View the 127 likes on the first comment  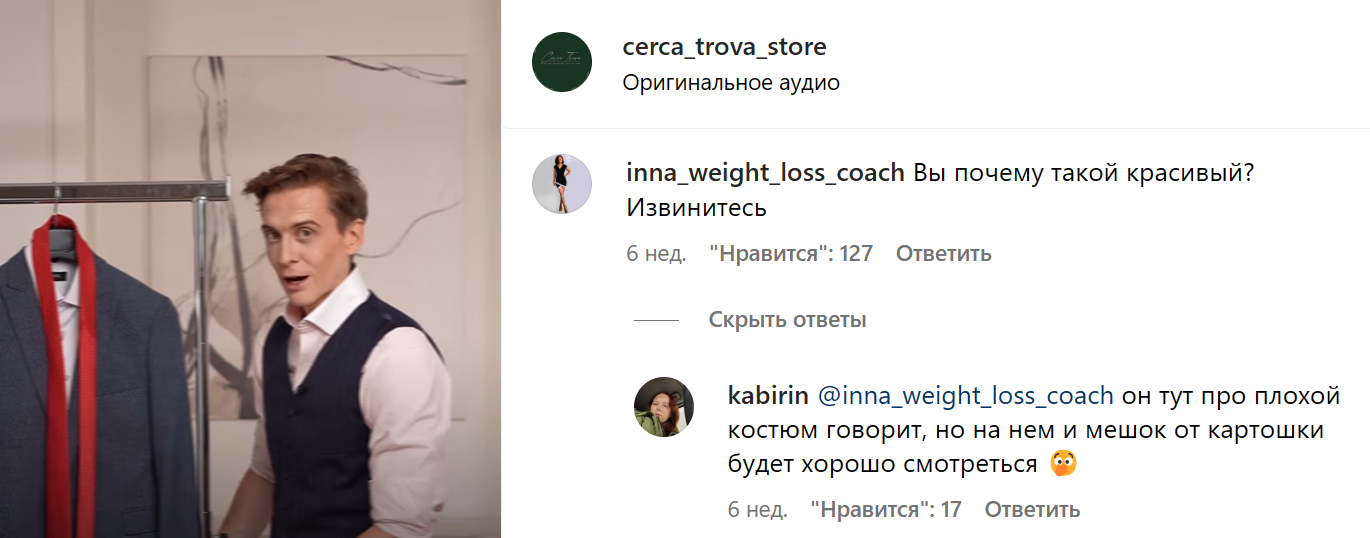click(x=791, y=253)
